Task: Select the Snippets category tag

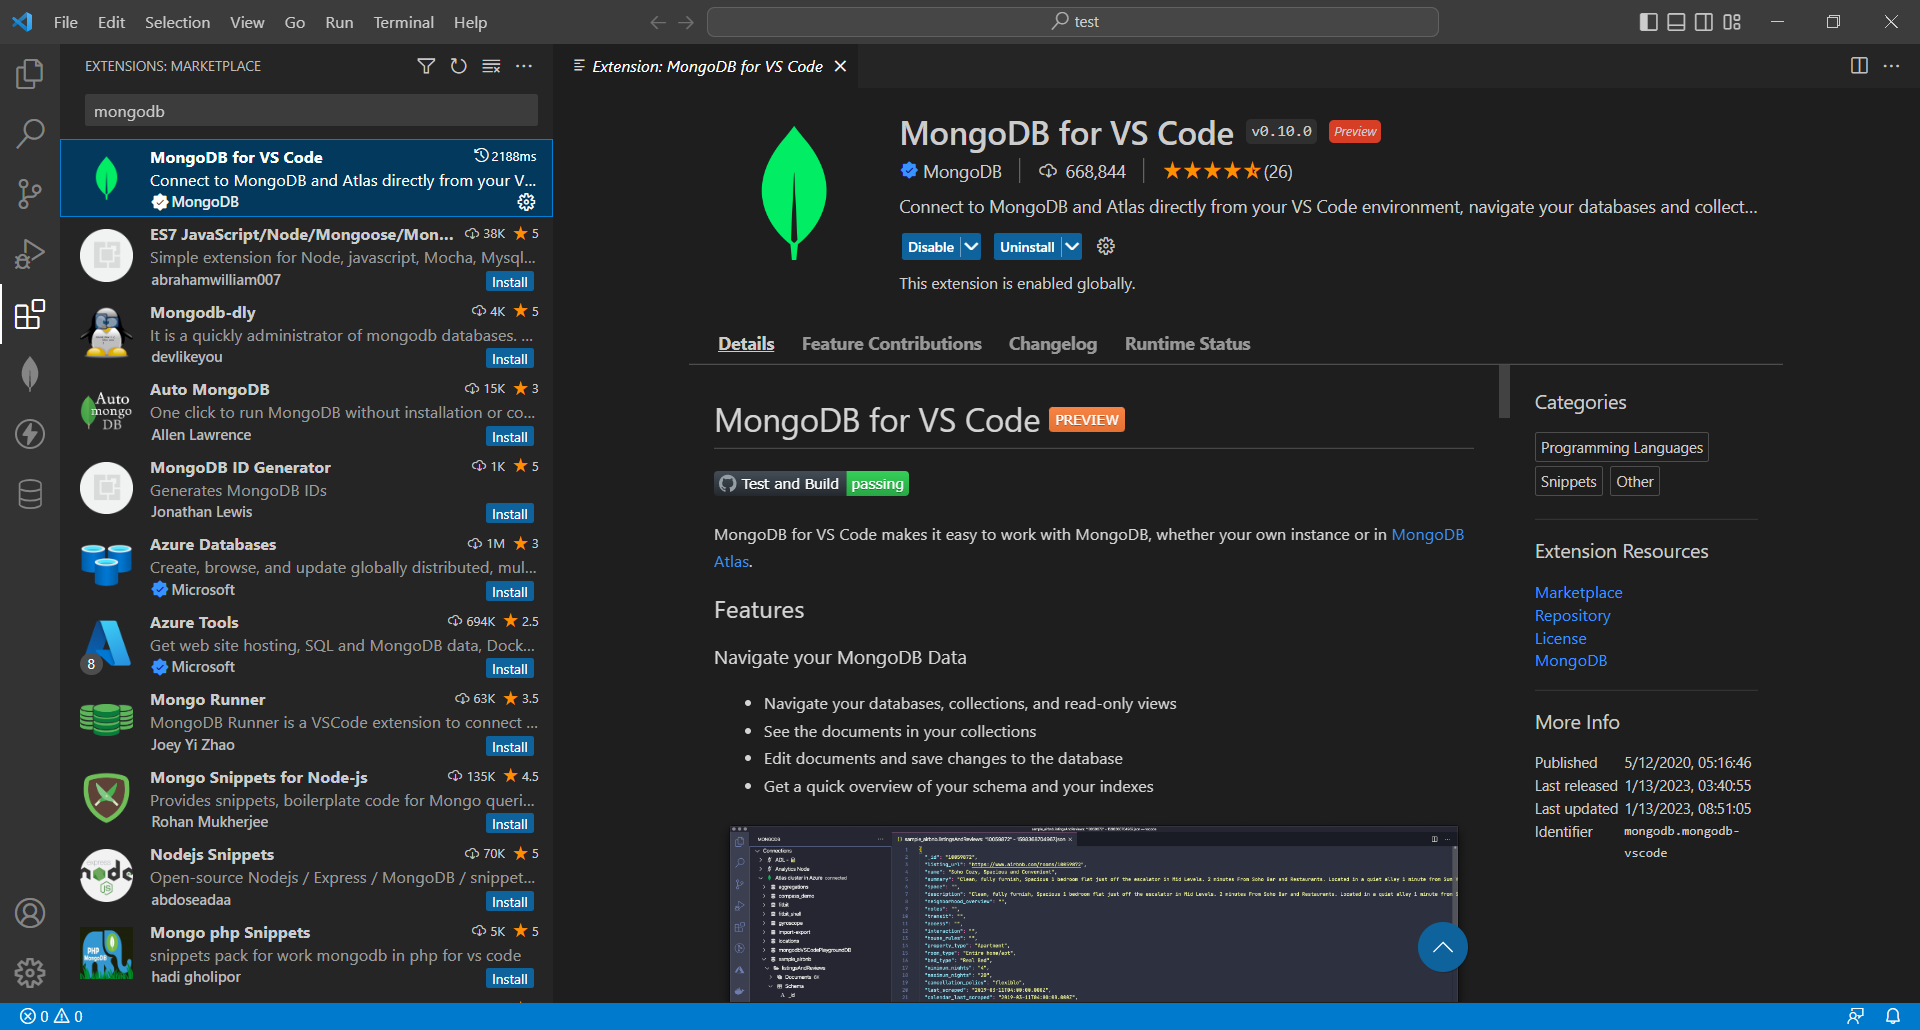Action: (x=1568, y=481)
